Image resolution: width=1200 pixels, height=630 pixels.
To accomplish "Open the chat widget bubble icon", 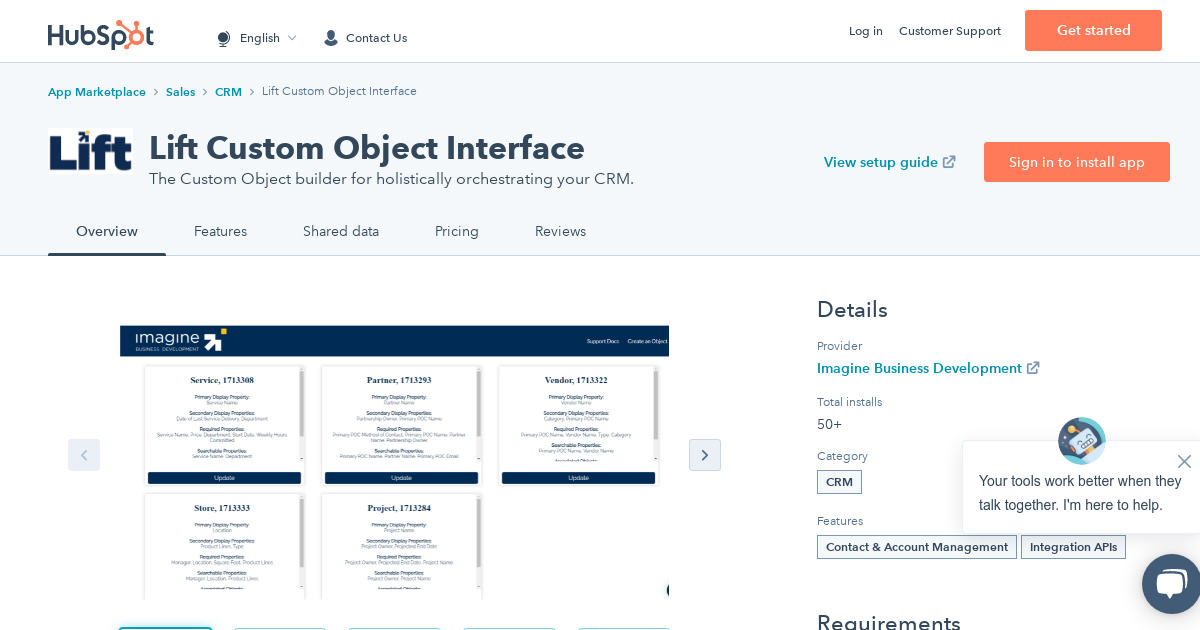I will click(x=1170, y=584).
